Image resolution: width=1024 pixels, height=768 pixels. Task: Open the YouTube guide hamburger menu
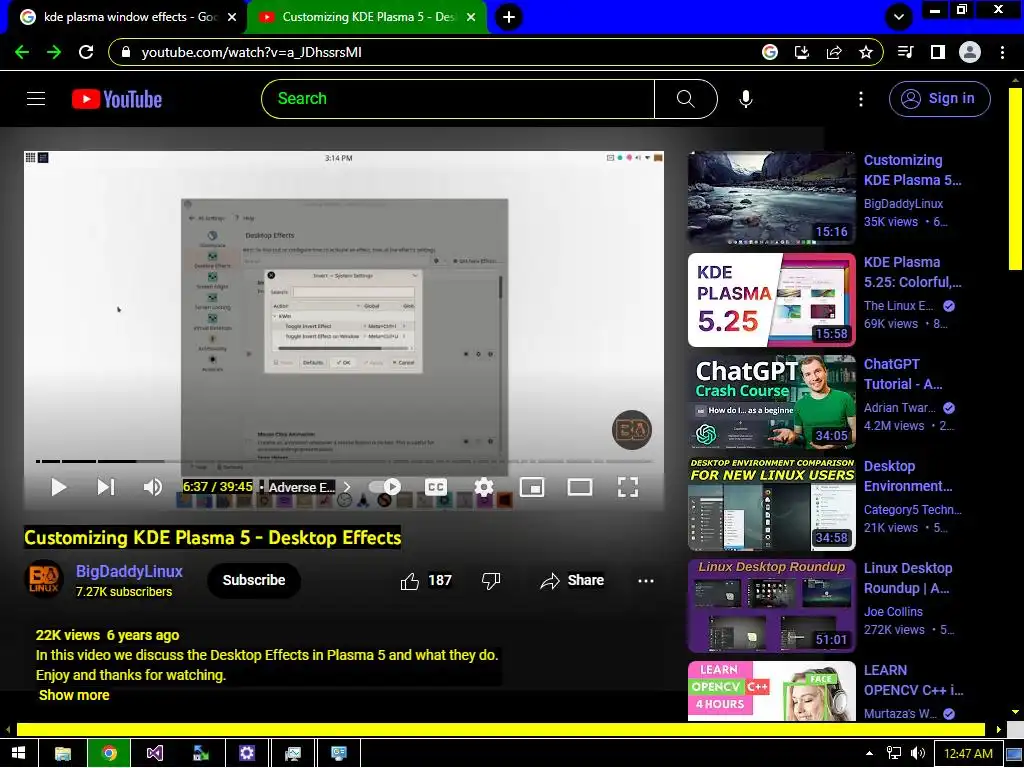[x=36, y=99]
